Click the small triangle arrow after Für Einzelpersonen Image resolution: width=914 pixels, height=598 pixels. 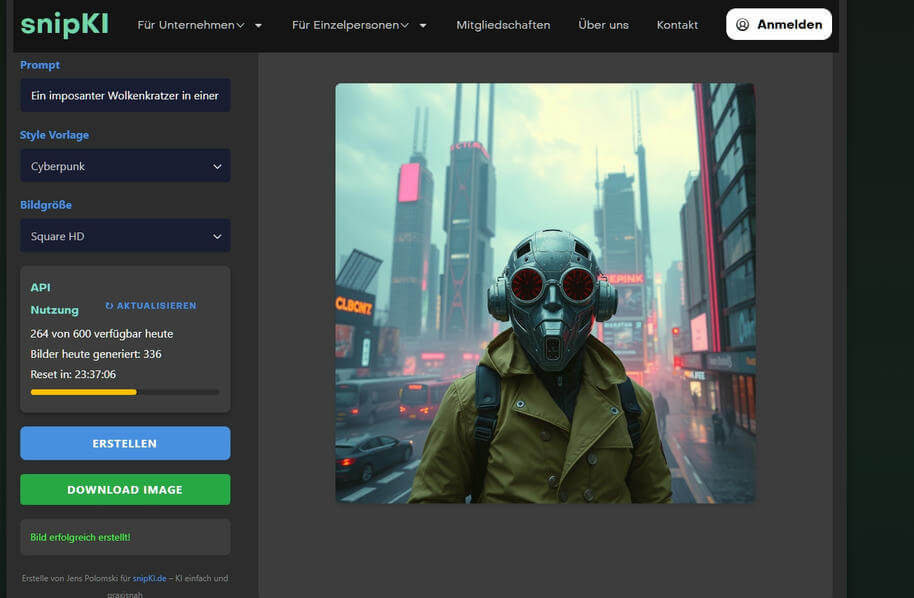click(x=423, y=25)
